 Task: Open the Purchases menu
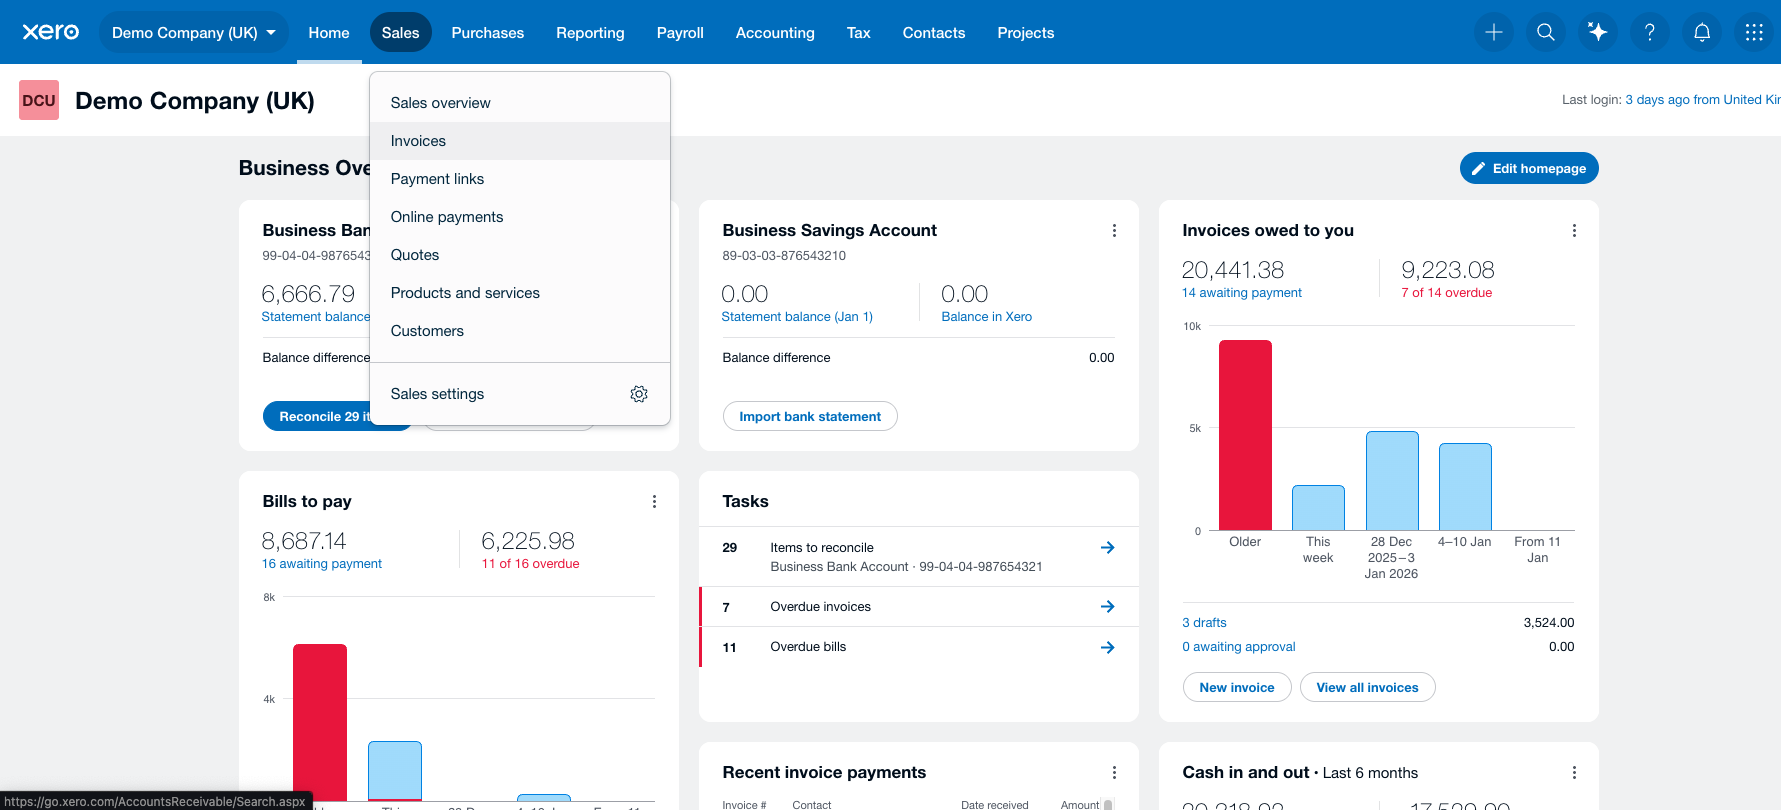(x=488, y=32)
